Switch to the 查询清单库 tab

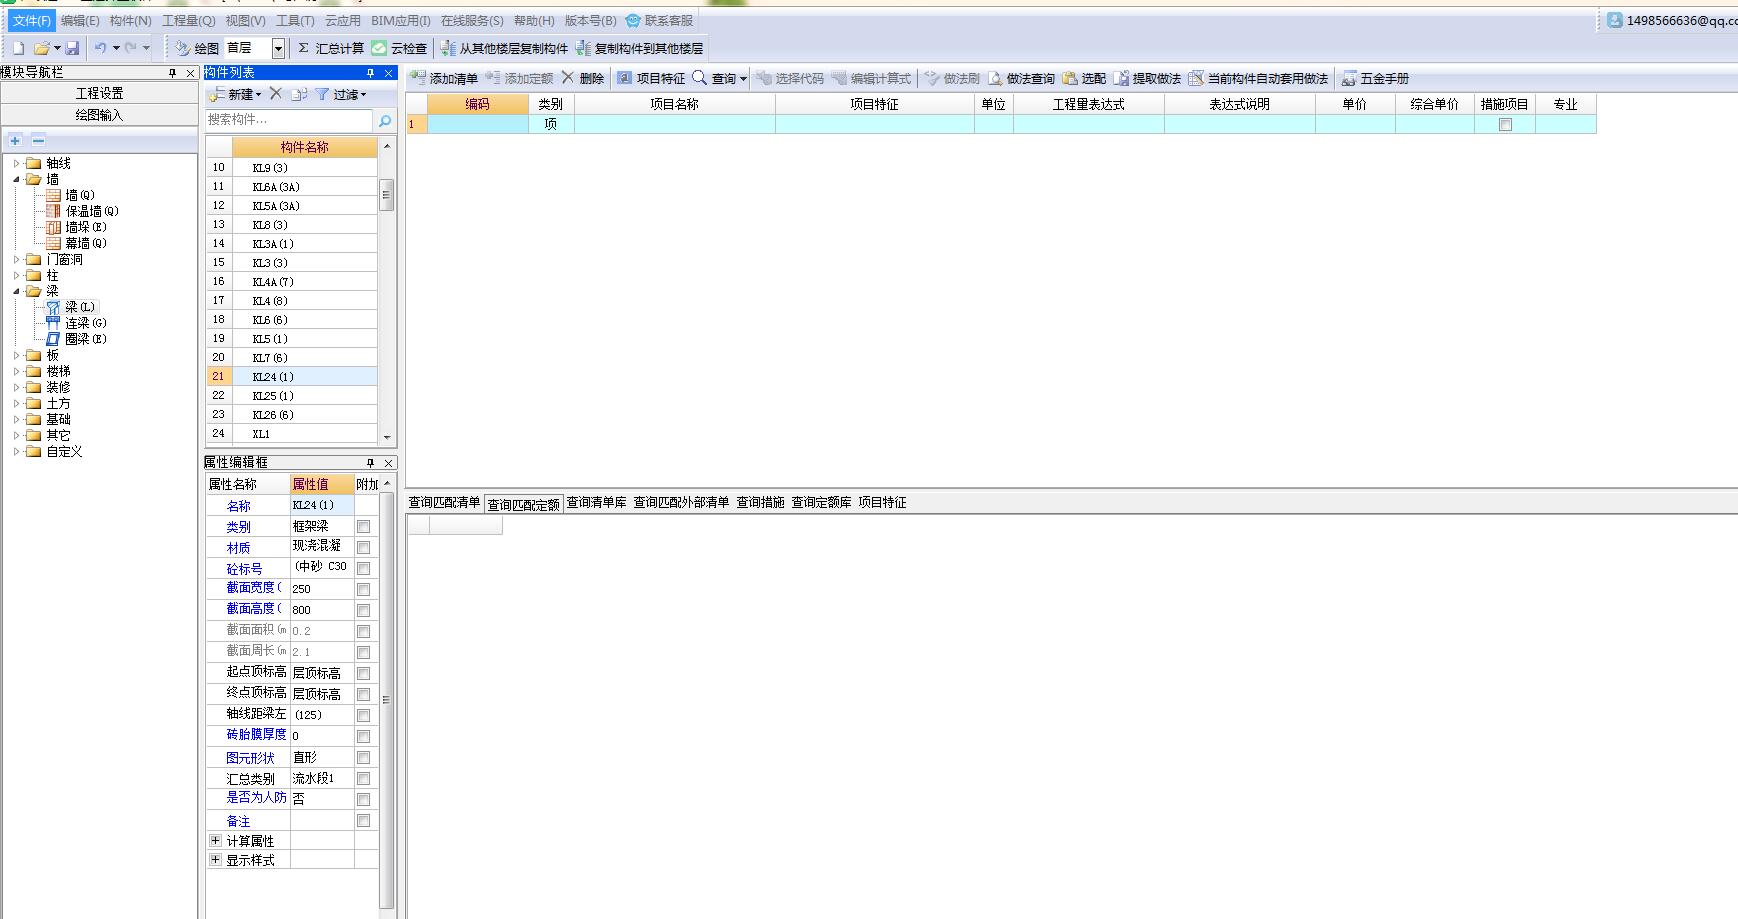pos(597,502)
